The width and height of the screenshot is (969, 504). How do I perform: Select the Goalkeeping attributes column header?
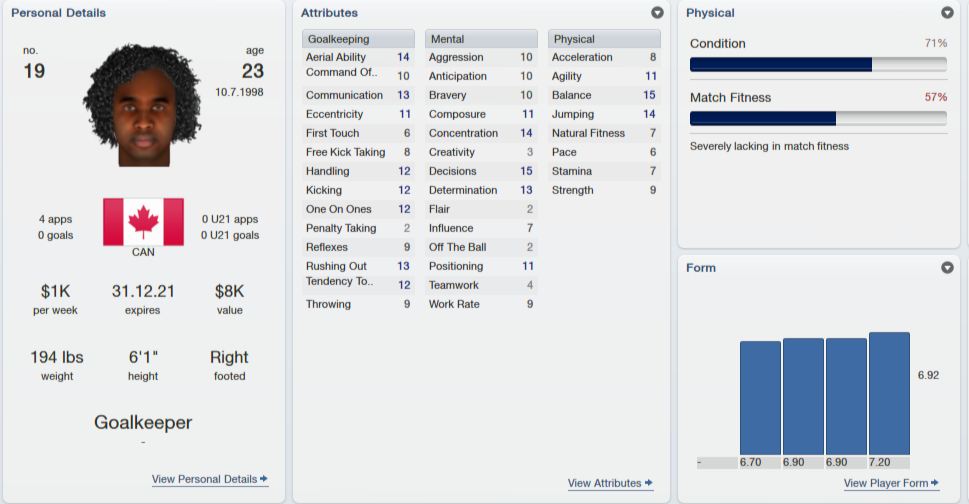(358, 39)
